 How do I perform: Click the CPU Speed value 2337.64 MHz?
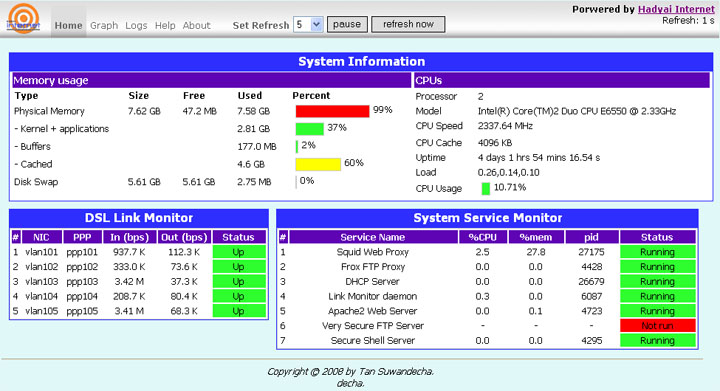pos(505,126)
